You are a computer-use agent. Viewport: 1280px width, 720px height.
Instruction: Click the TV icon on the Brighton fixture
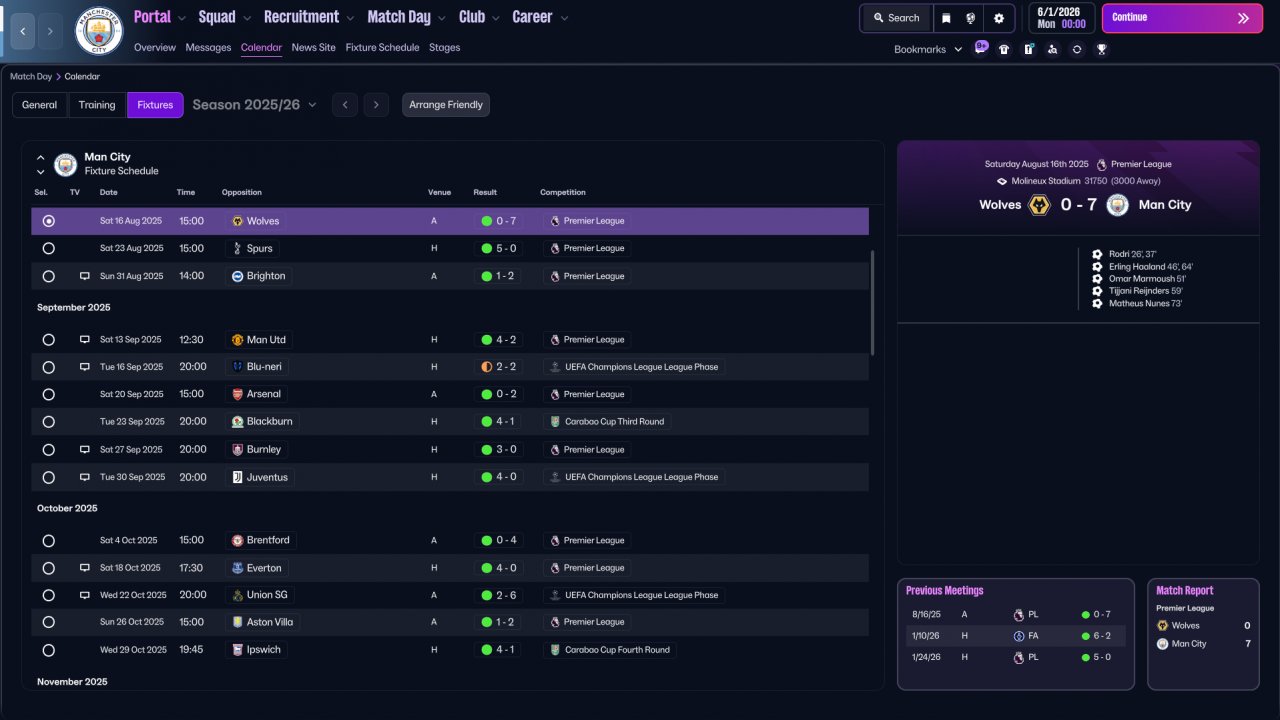pyautogui.click(x=85, y=276)
